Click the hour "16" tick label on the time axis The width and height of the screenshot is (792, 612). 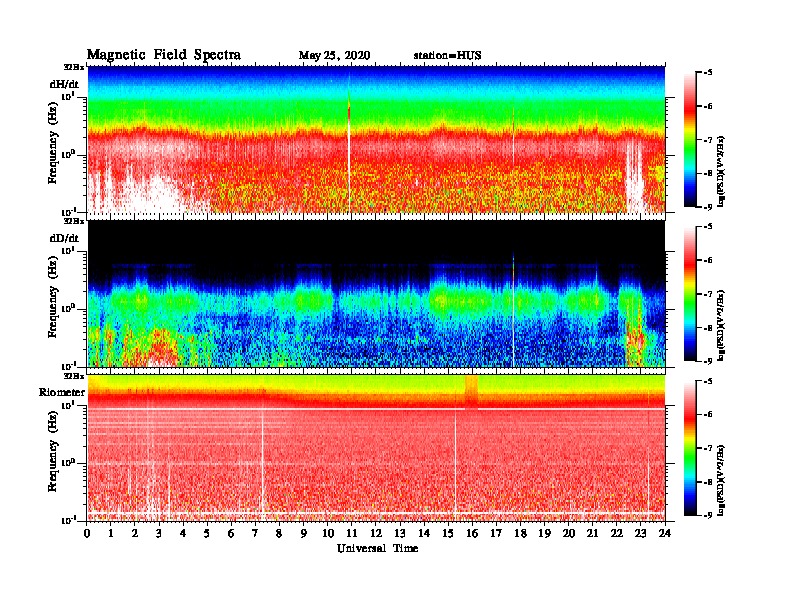coord(472,533)
